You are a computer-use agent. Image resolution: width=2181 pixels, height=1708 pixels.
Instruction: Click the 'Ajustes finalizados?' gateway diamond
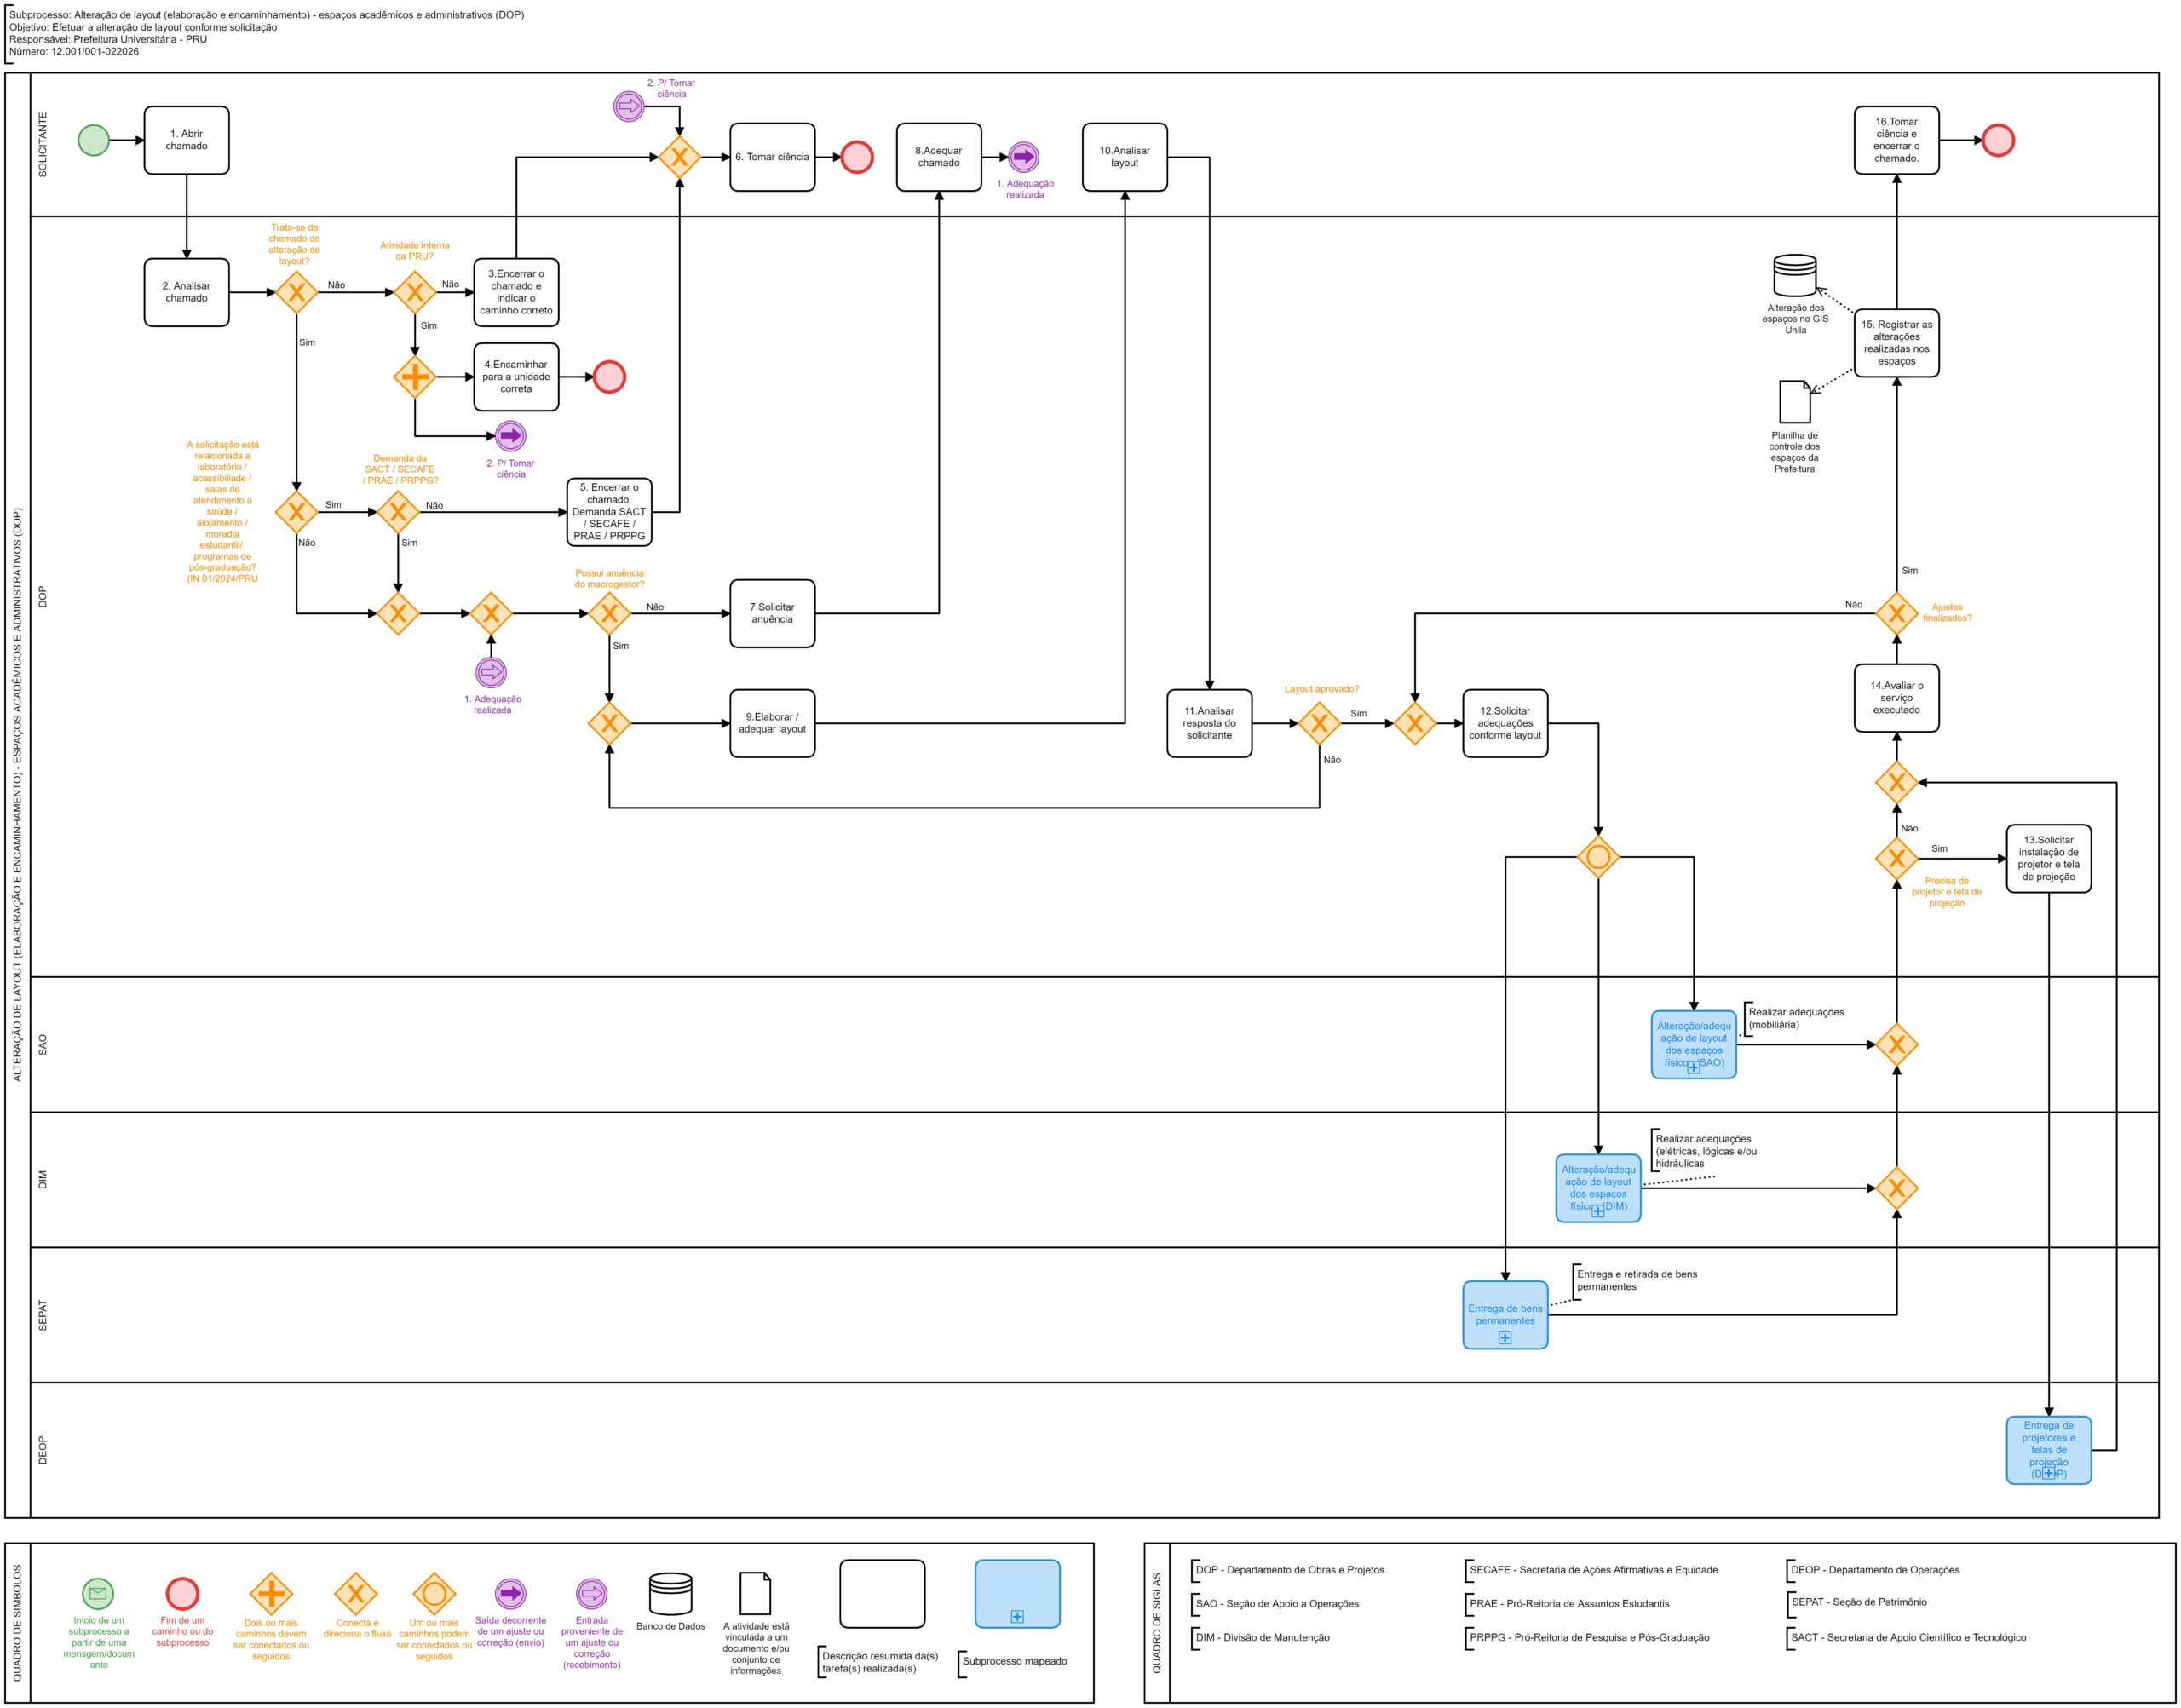coord(1896,613)
